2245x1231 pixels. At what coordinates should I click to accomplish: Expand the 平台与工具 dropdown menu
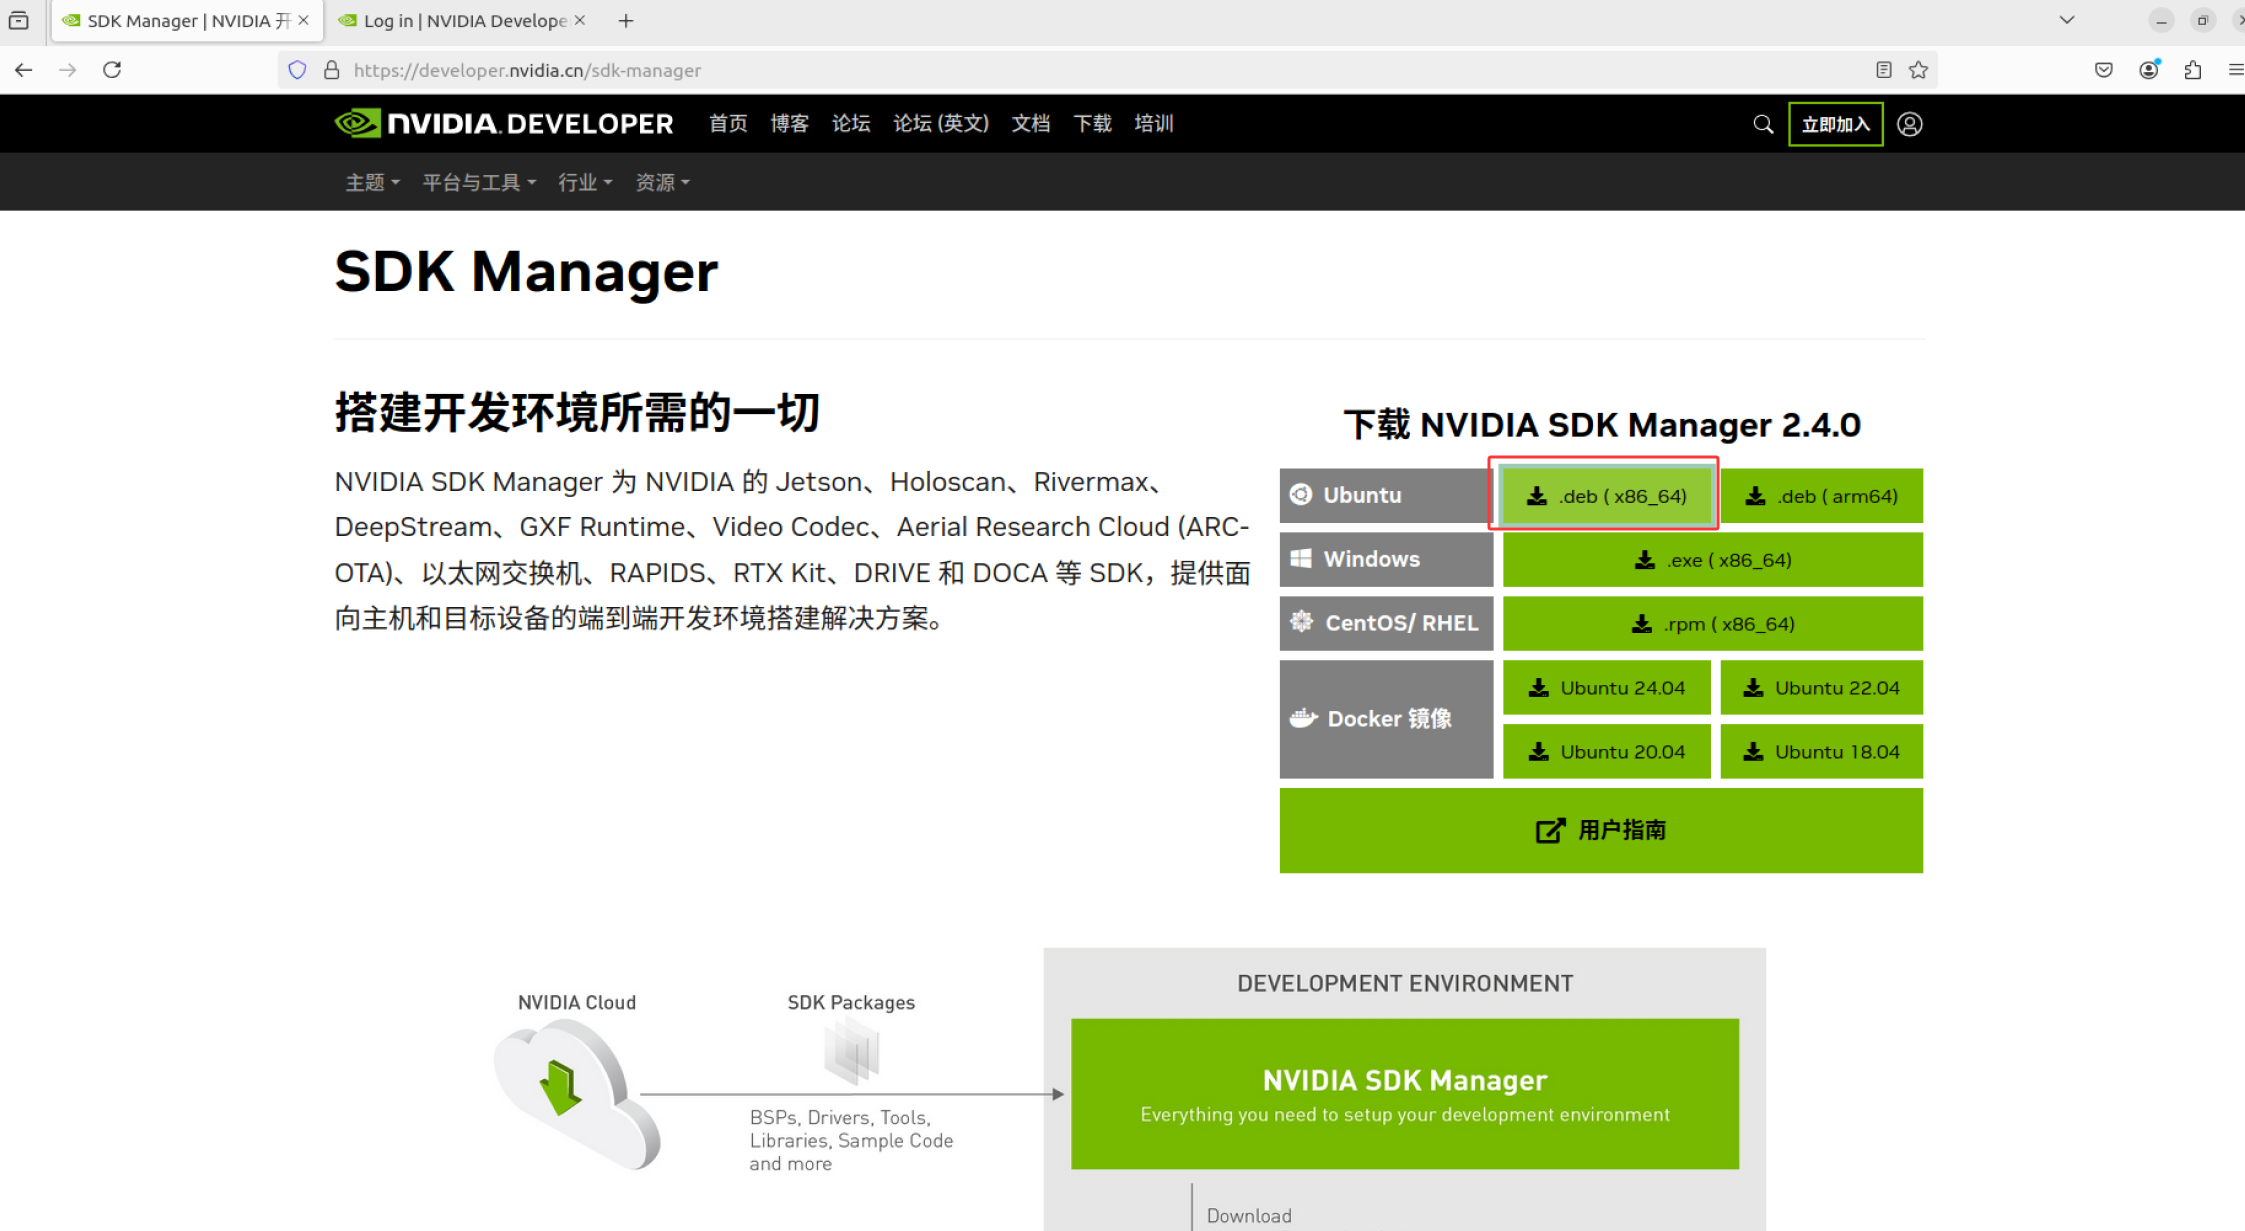(x=479, y=182)
